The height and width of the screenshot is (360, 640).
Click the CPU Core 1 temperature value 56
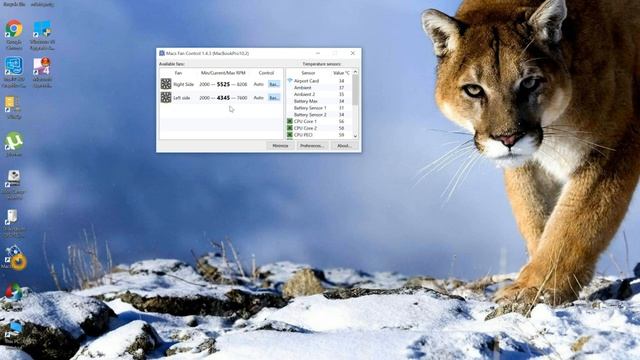341,121
